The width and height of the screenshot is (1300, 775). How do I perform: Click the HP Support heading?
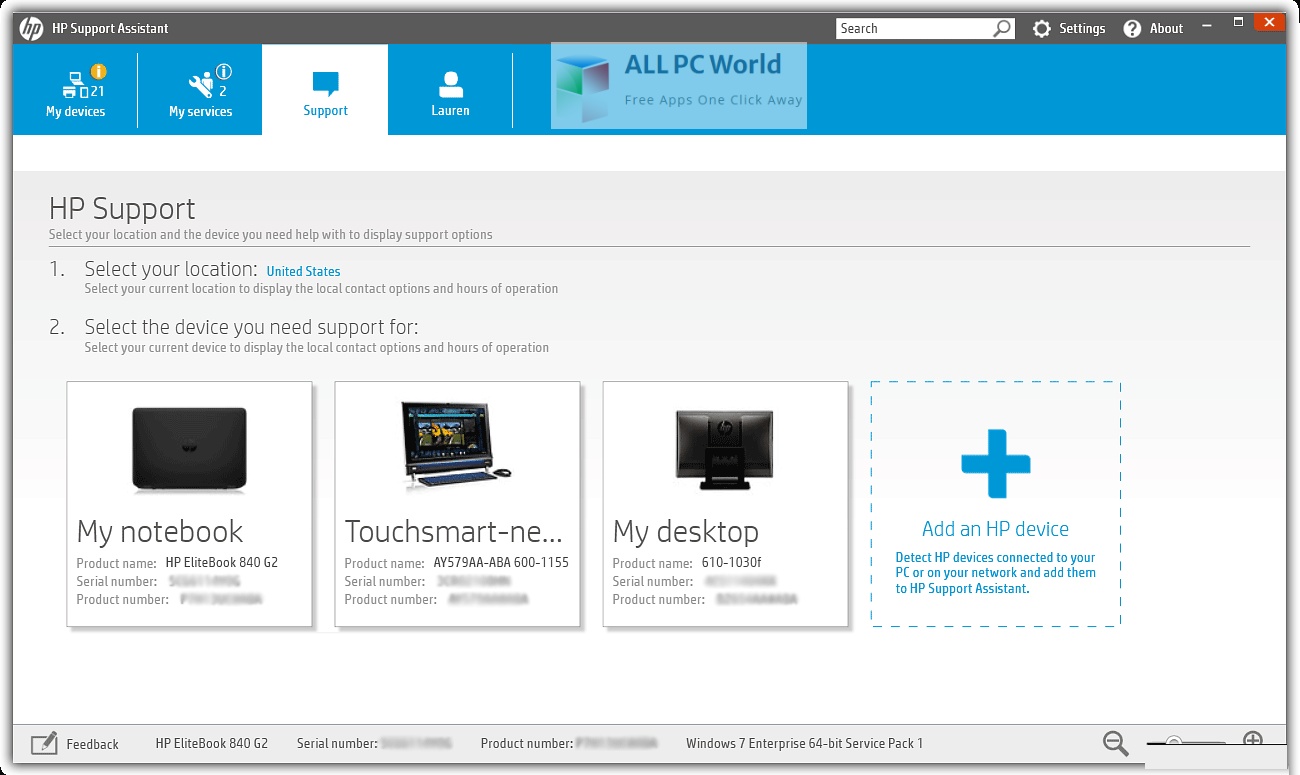point(122,209)
